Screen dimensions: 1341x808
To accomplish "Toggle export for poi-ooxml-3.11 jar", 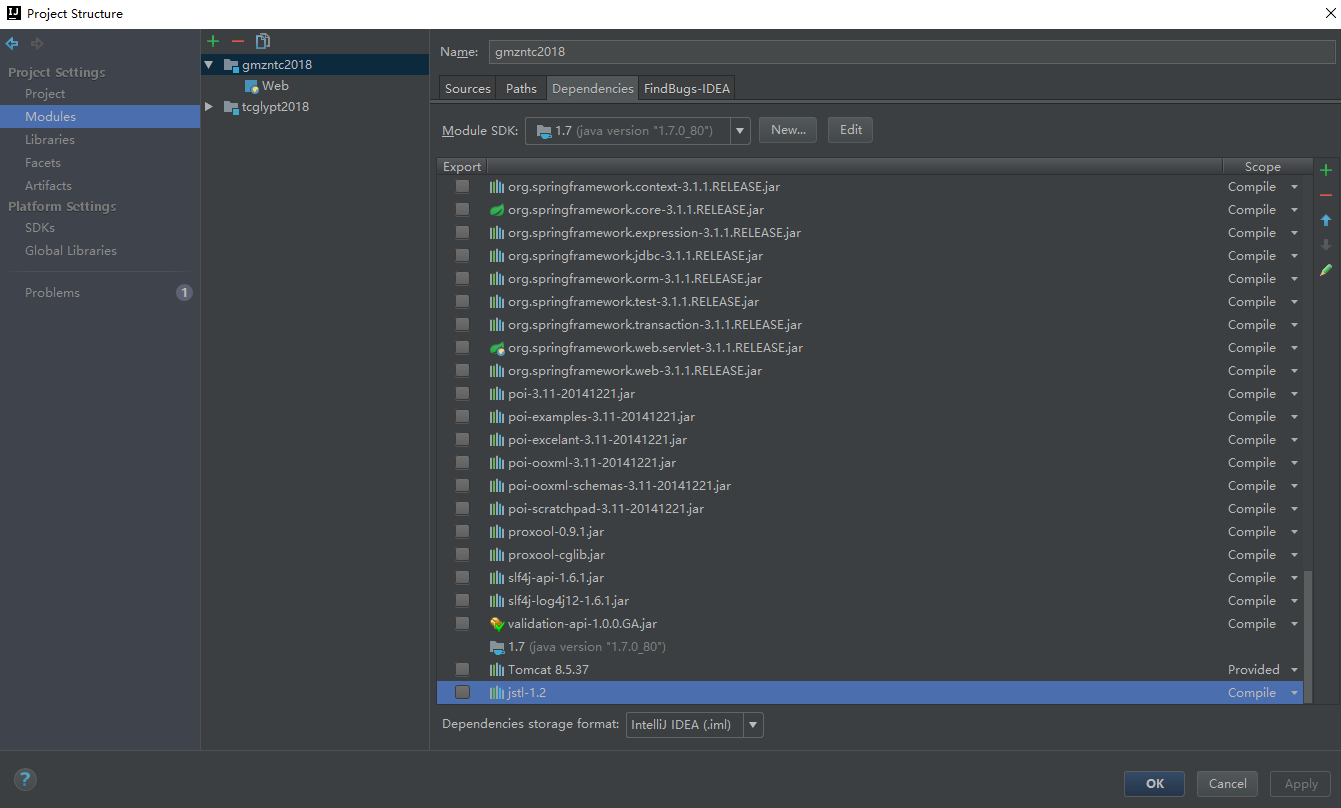I will click(x=462, y=463).
